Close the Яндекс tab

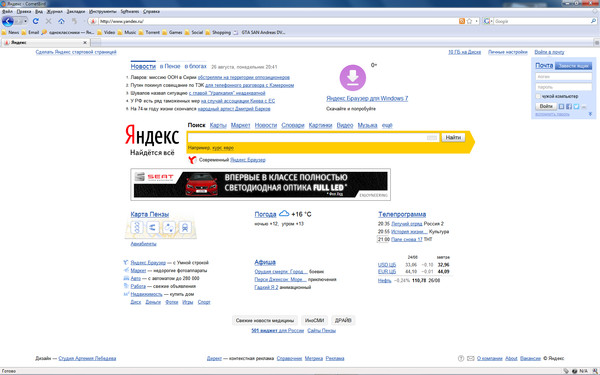click(x=85, y=42)
